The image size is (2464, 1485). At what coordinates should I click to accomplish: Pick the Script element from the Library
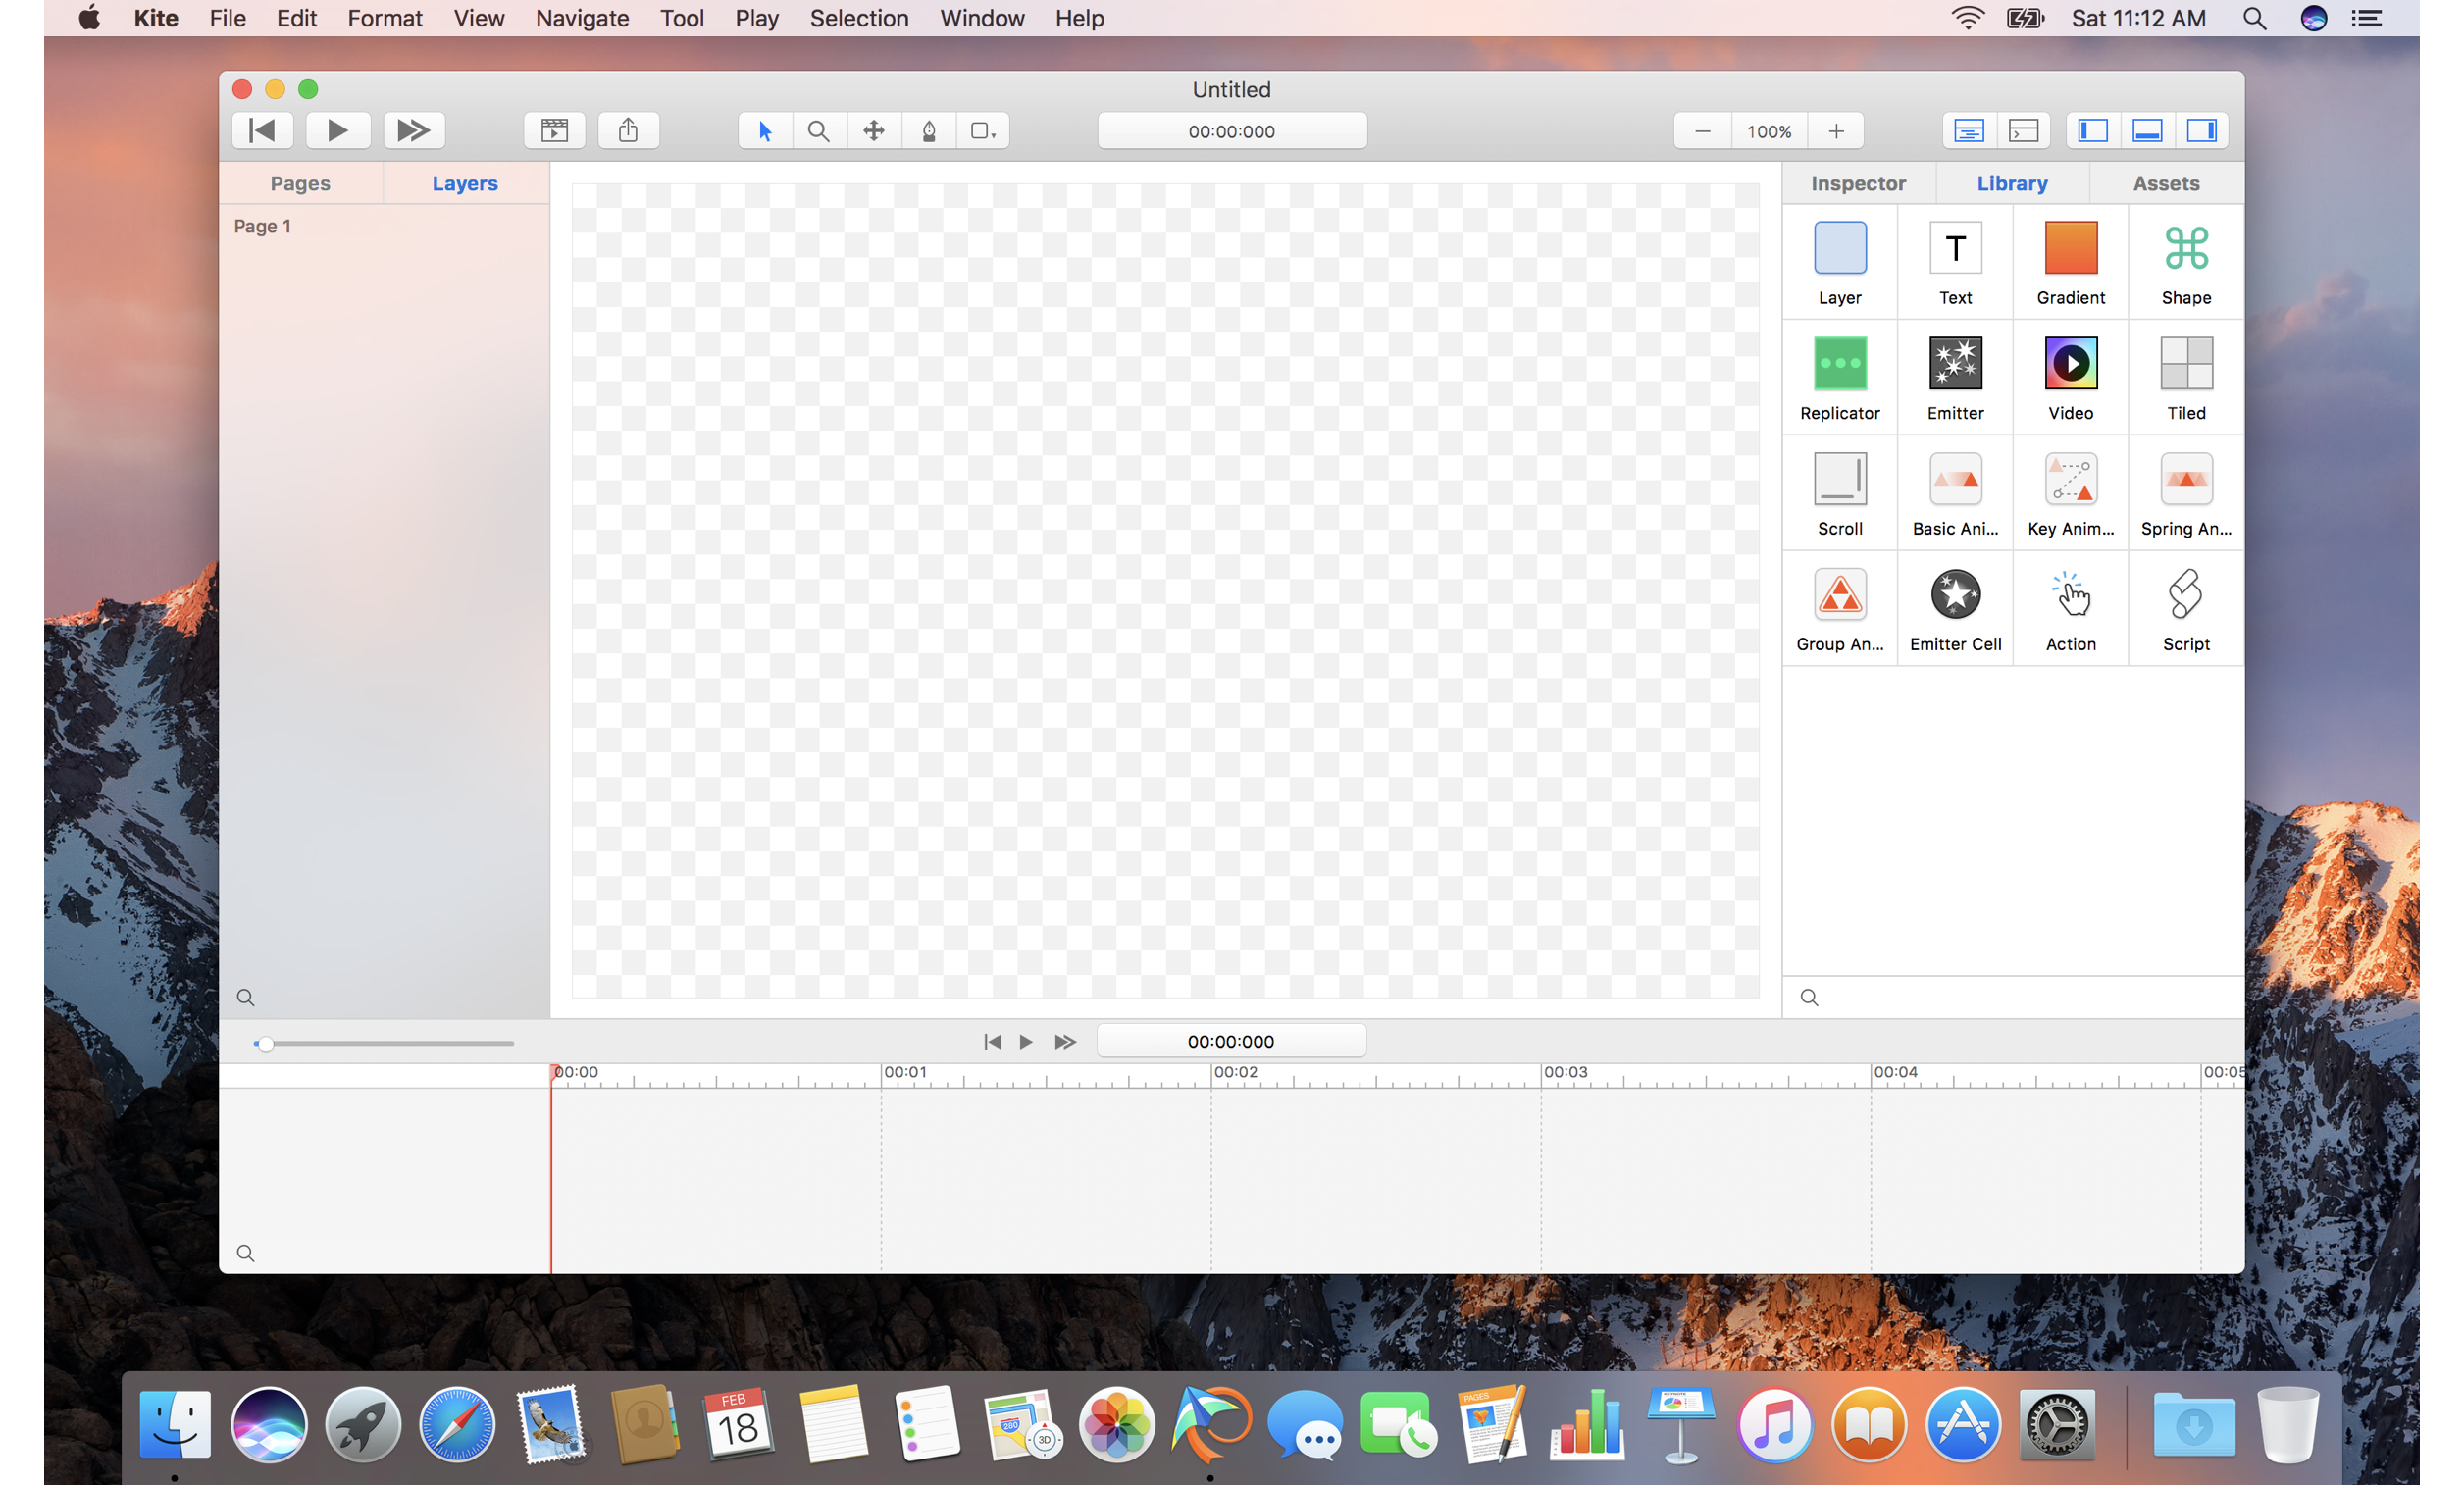[2186, 607]
